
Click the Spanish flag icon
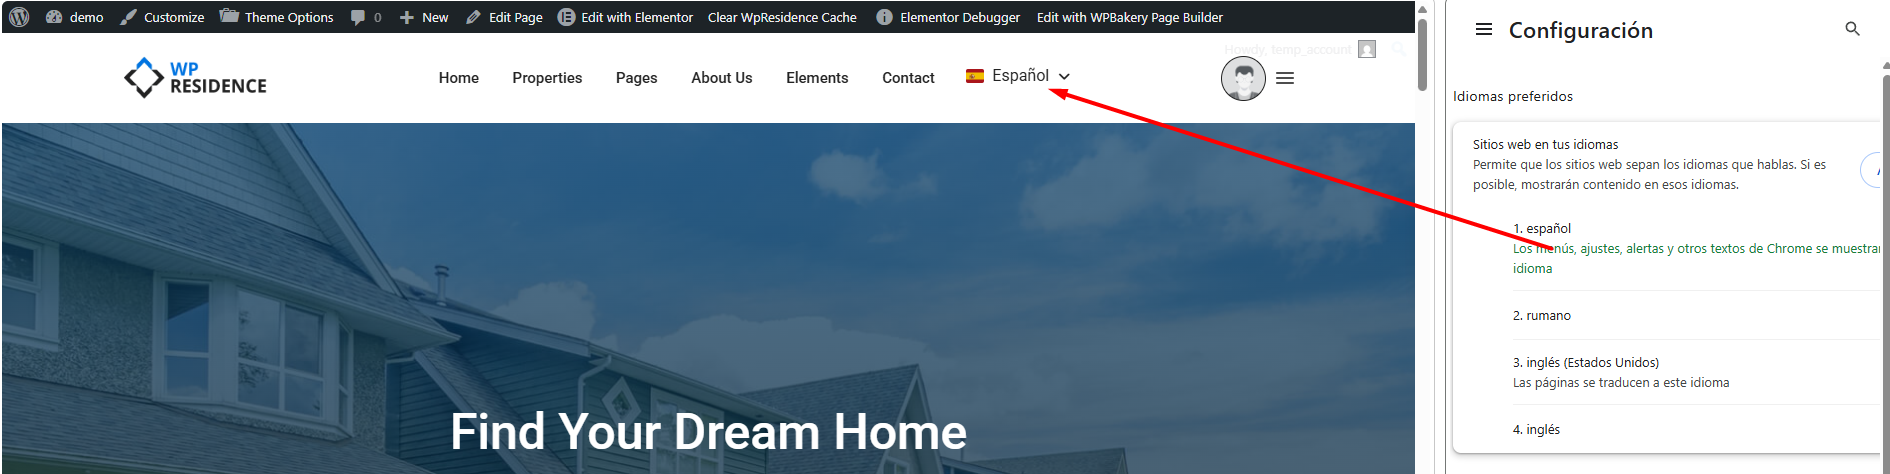point(975,76)
